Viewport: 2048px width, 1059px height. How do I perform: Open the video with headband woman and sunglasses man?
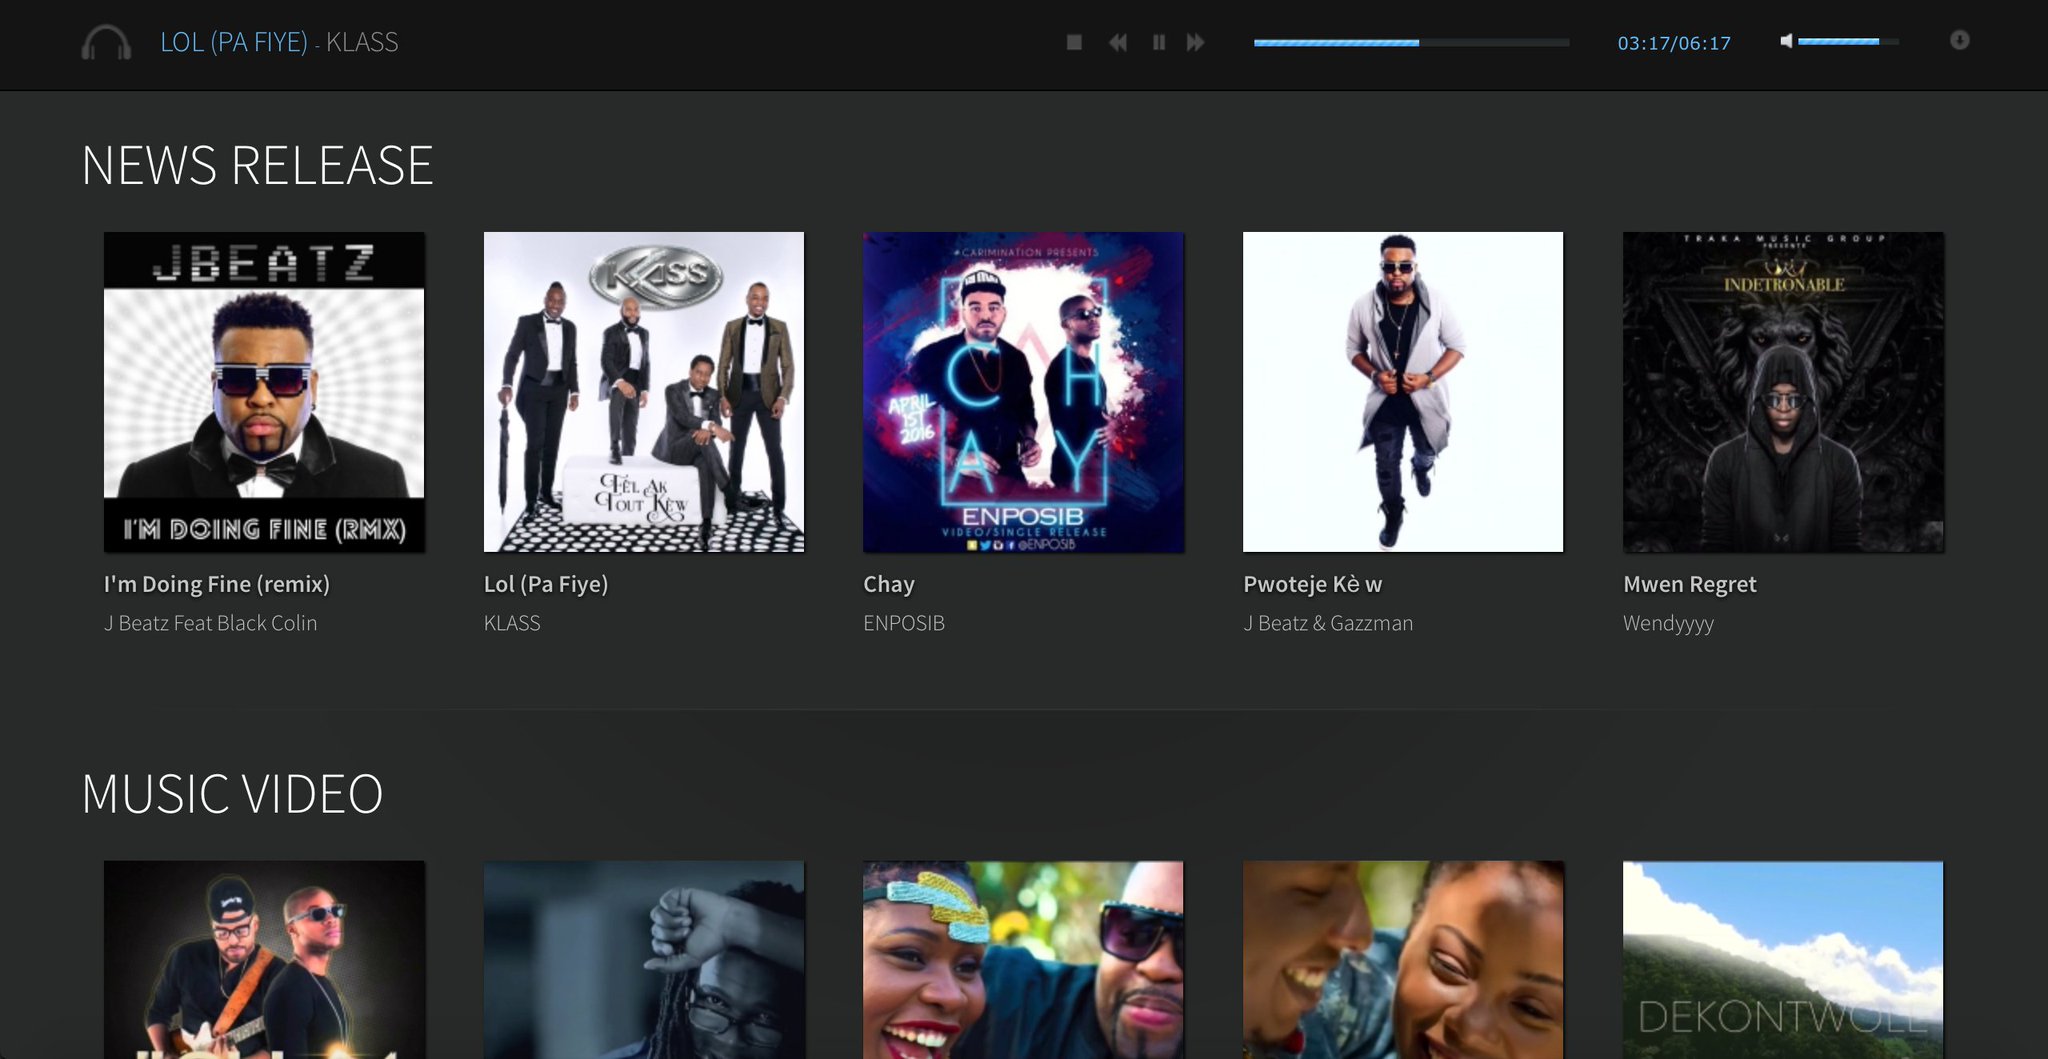1023,960
